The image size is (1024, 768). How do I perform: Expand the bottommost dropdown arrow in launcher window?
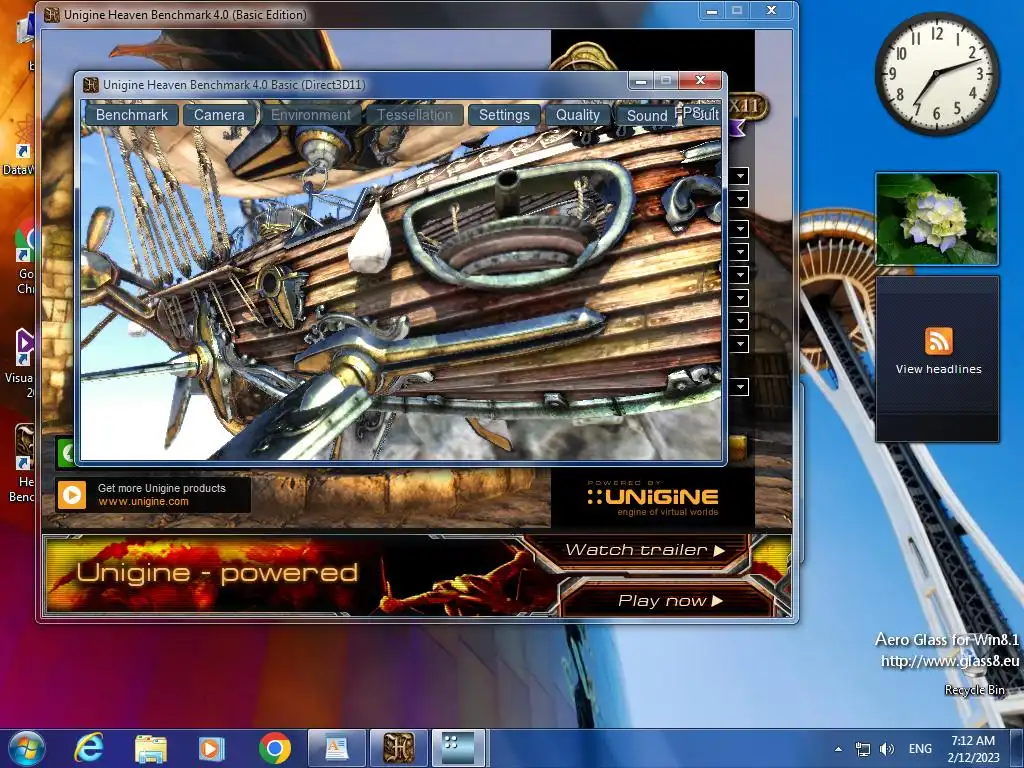click(741, 387)
